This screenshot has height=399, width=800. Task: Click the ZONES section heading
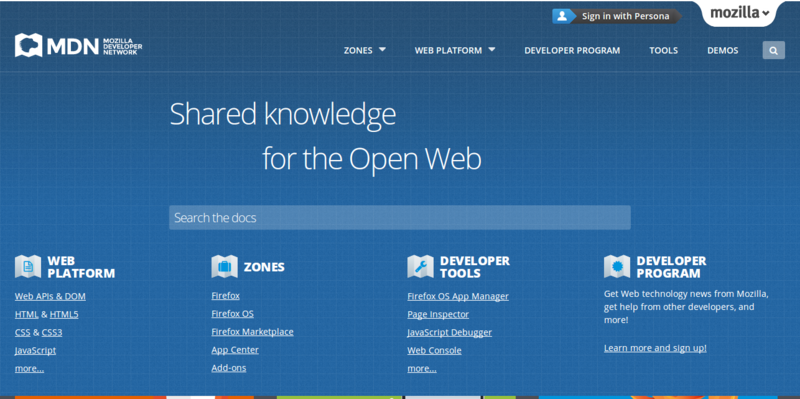[x=264, y=267]
